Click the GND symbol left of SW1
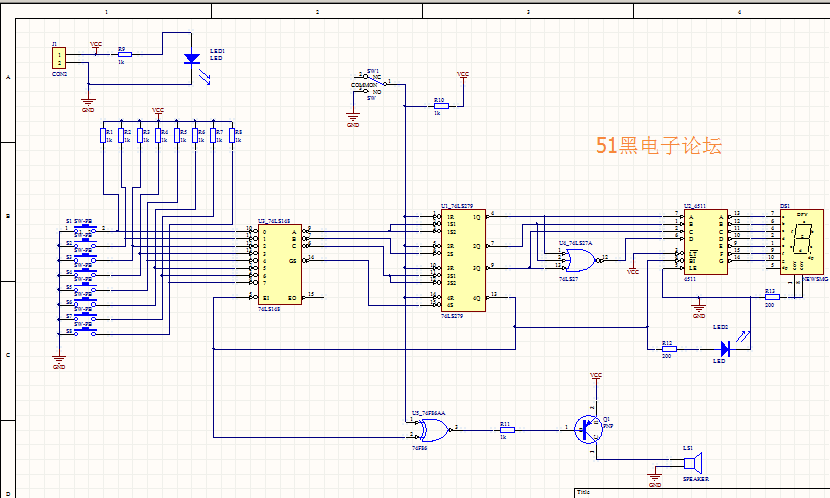This screenshot has width=830, height=498. 353,119
